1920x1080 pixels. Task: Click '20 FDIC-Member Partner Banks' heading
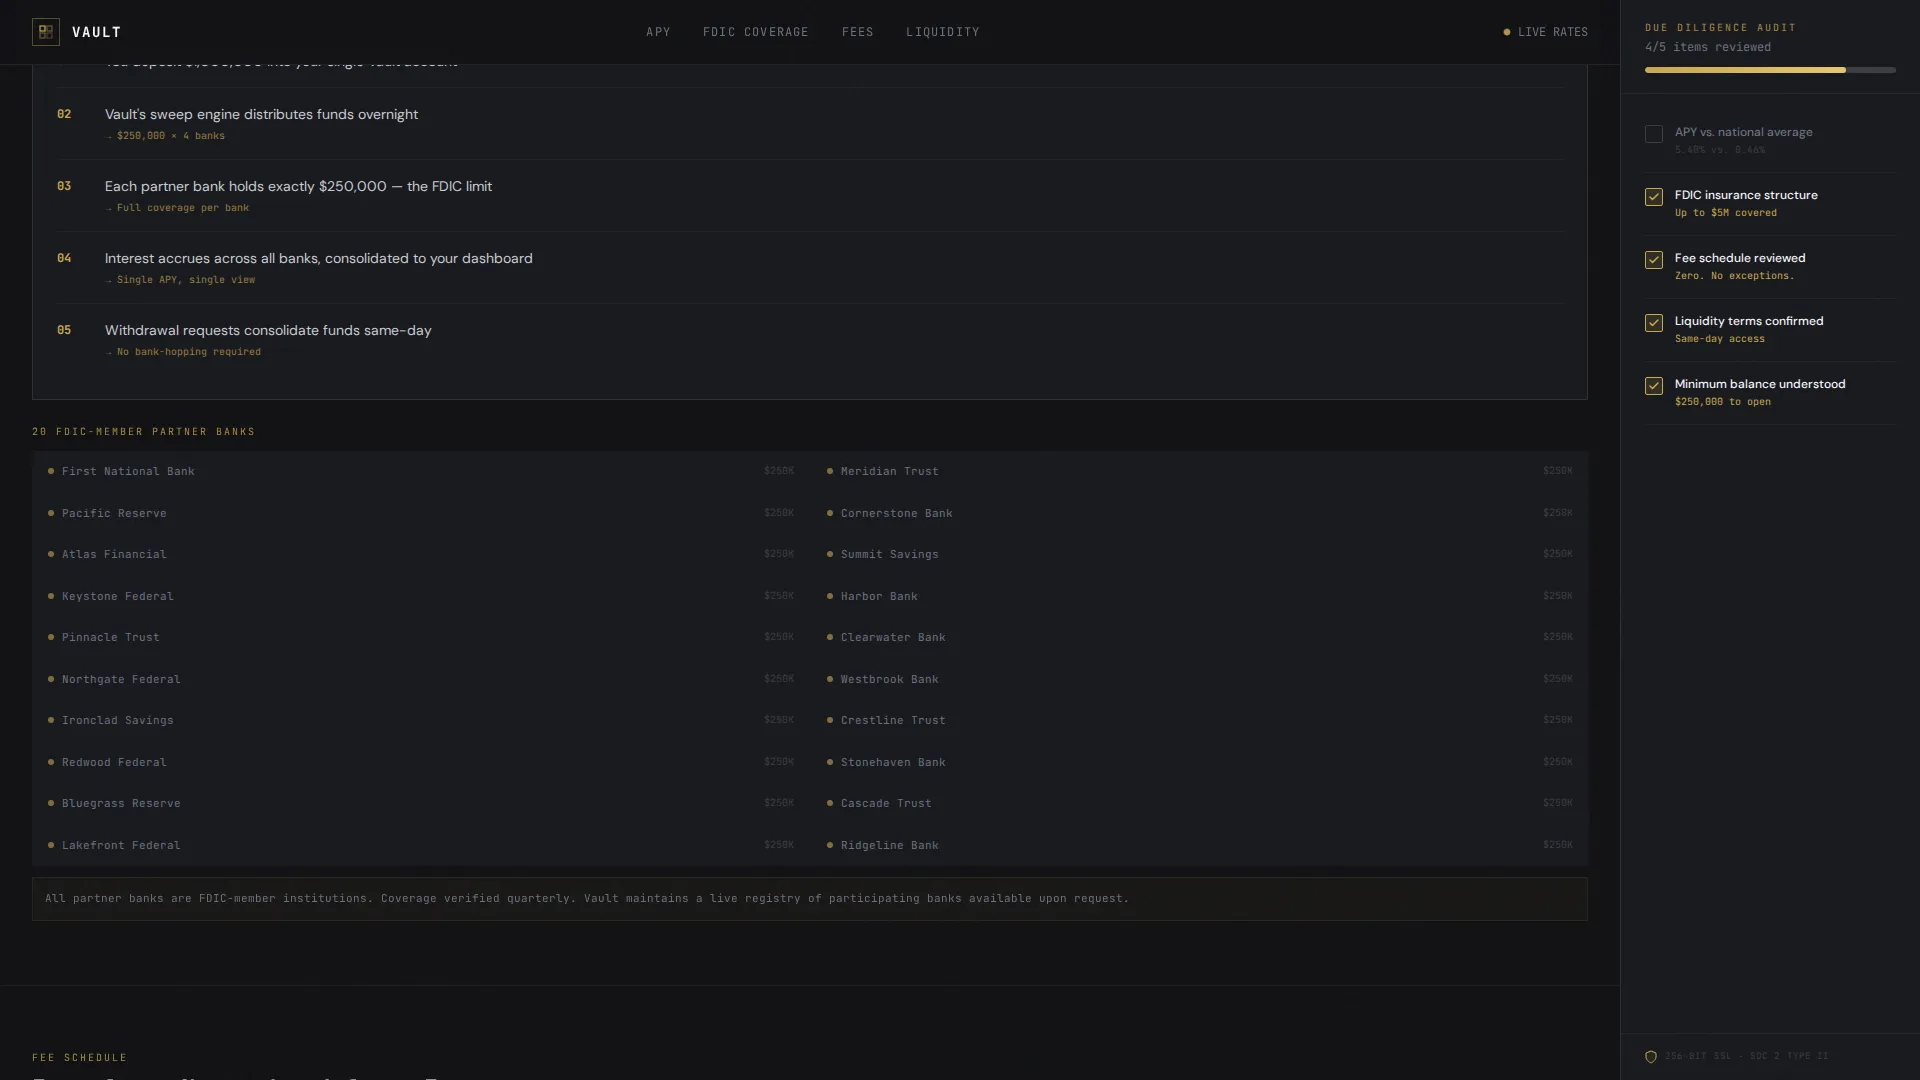click(143, 432)
